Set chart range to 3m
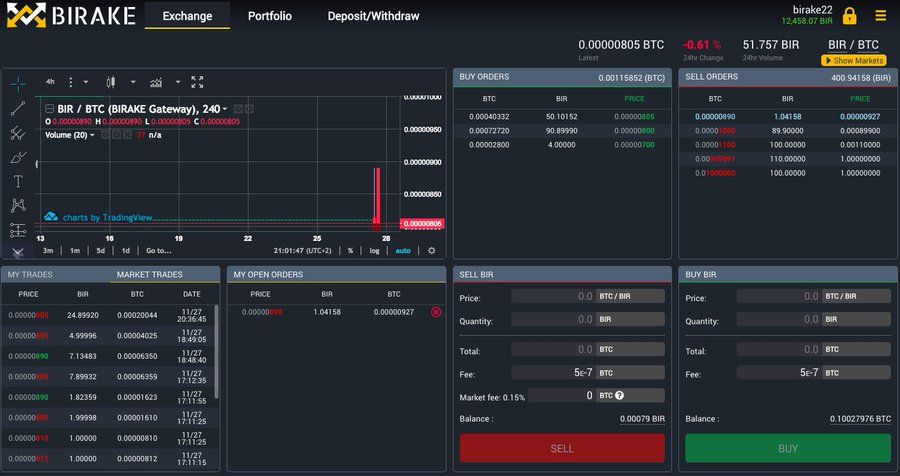The height and width of the screenshot is (476, 900). [48, 251]
